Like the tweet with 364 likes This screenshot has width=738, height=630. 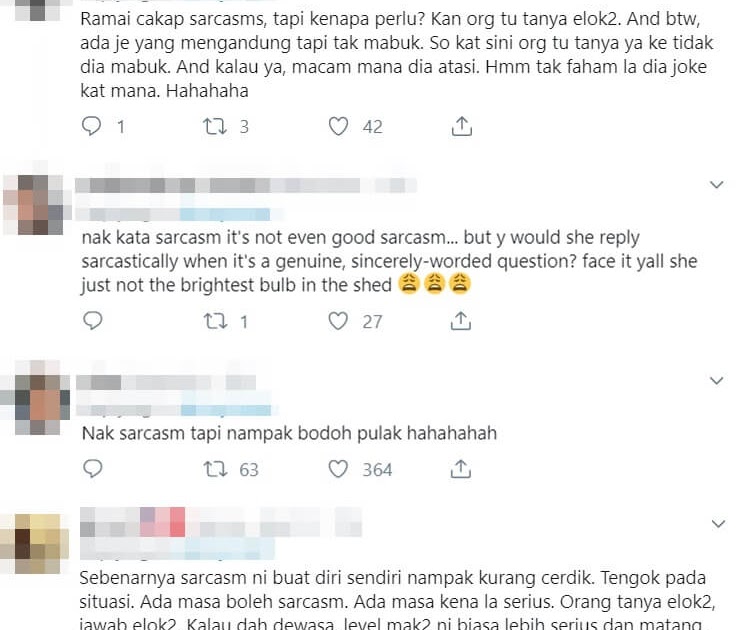pyautogui.click(x=338, y=469)
